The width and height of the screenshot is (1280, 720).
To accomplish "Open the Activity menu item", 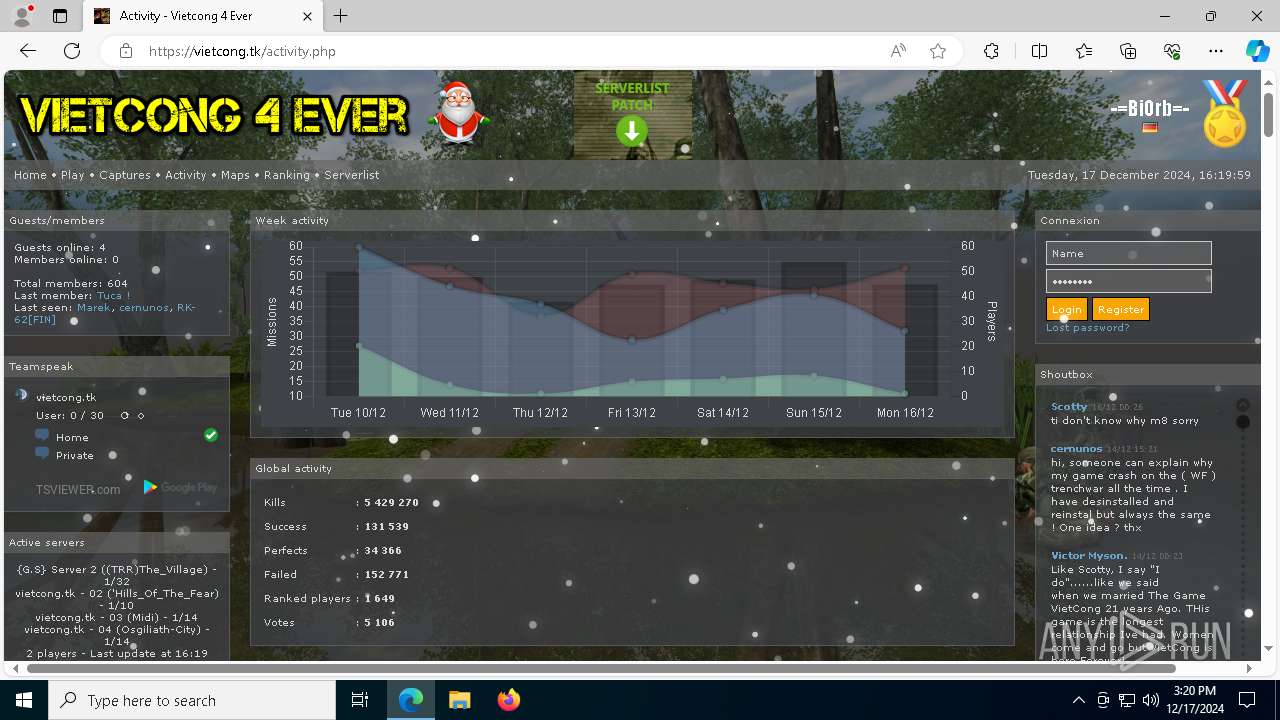I will pyautogui.click(x=185, y=174).
